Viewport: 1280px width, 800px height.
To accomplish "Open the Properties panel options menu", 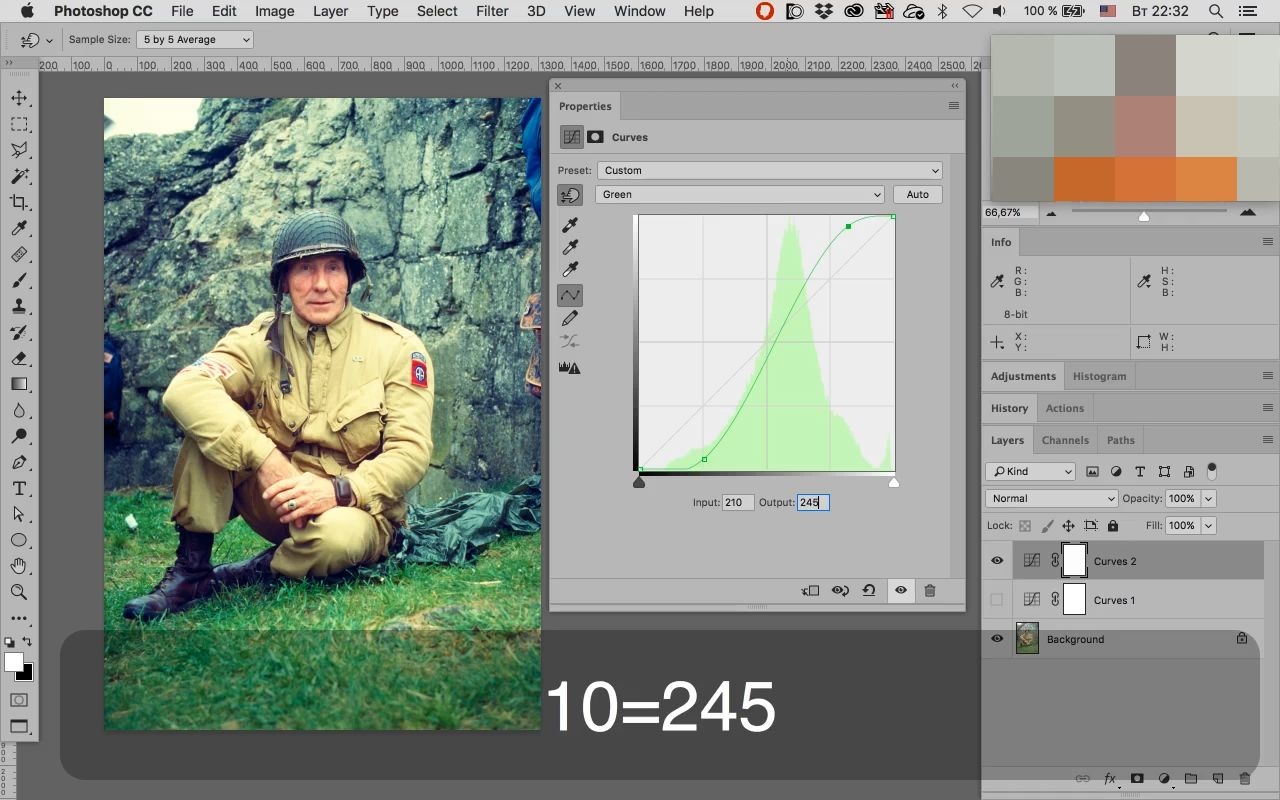I will [953, 106].
